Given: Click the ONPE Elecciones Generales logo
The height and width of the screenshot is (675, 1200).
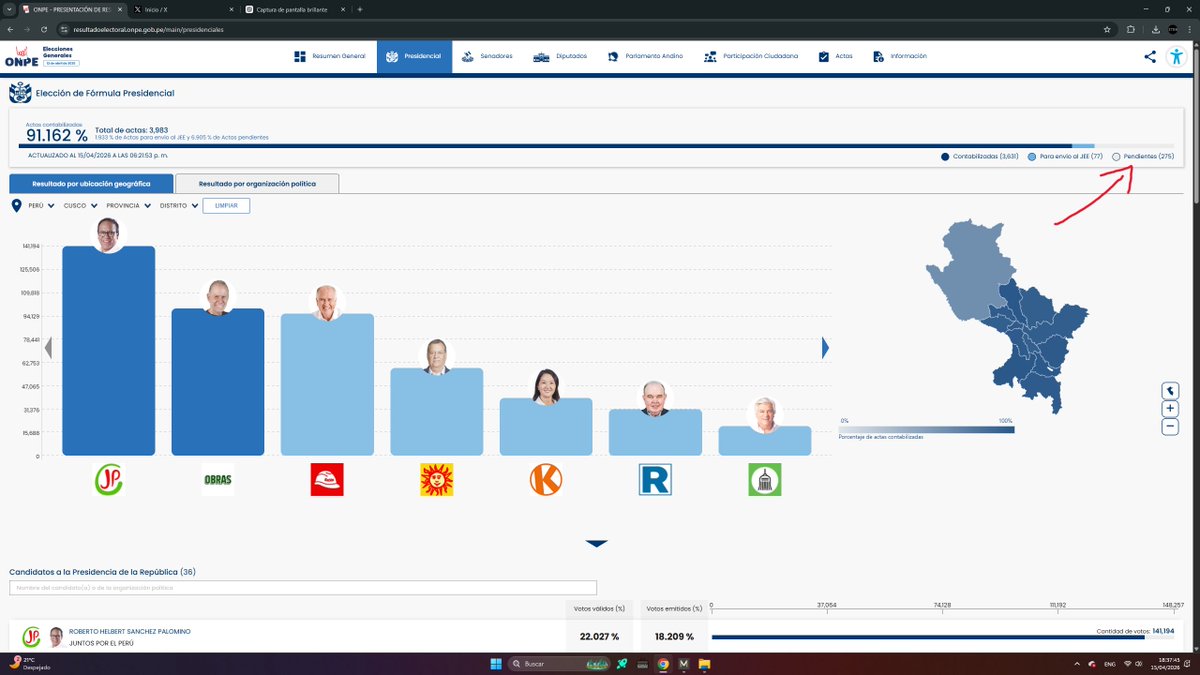Looking at the screenshot, I should click(42, 56).
